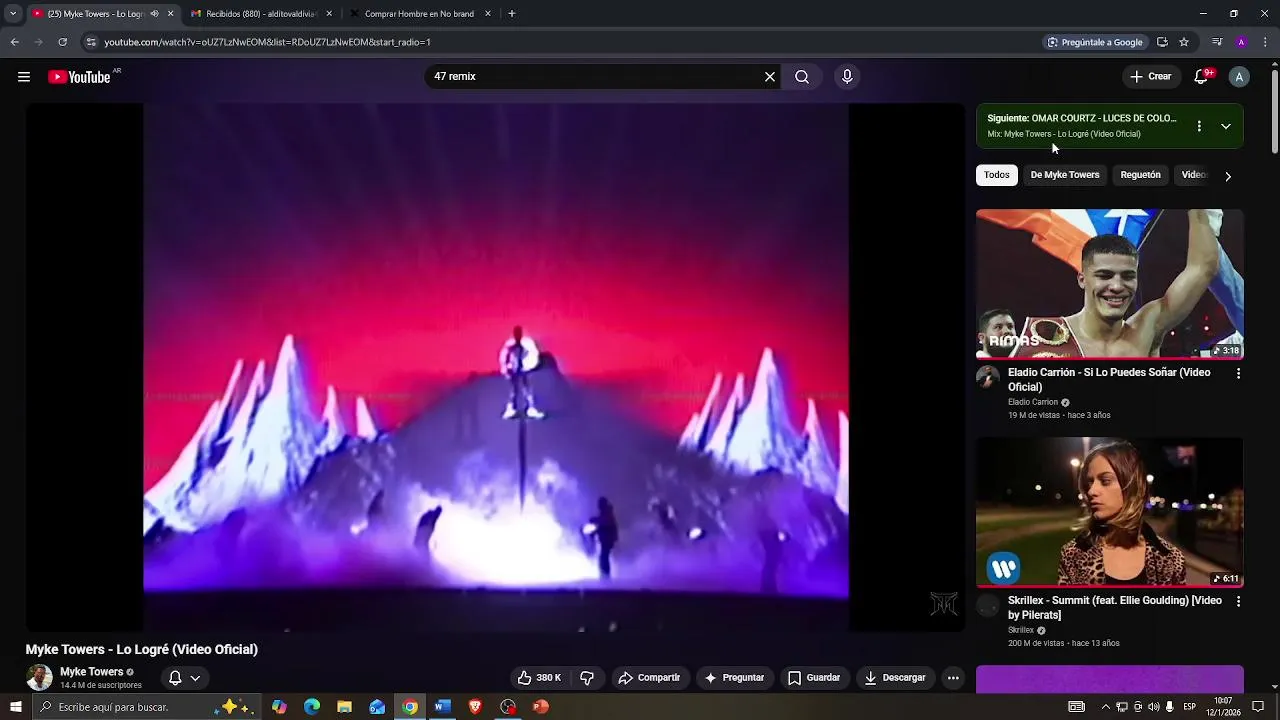Open Microsoft Edge from the taskbar
This screenshot has height=720, width=1280.
coord(312,707)
